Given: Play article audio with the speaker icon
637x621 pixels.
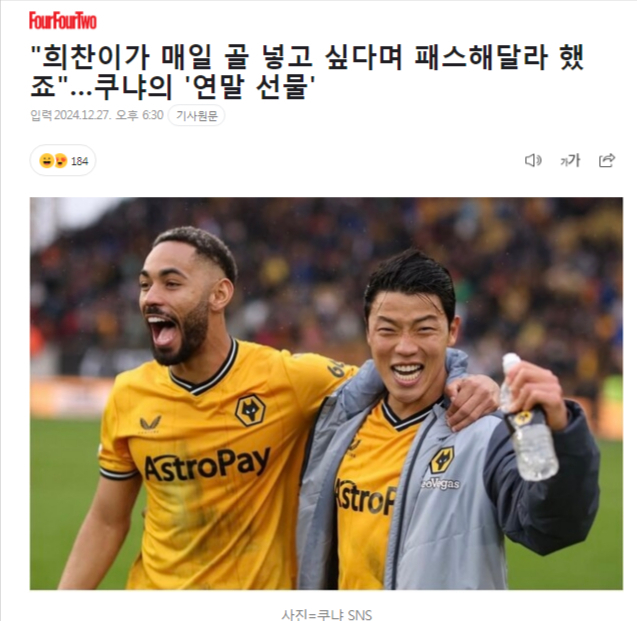Looking at the screenshot, I should pyautogui.click(x=533, y=160).
